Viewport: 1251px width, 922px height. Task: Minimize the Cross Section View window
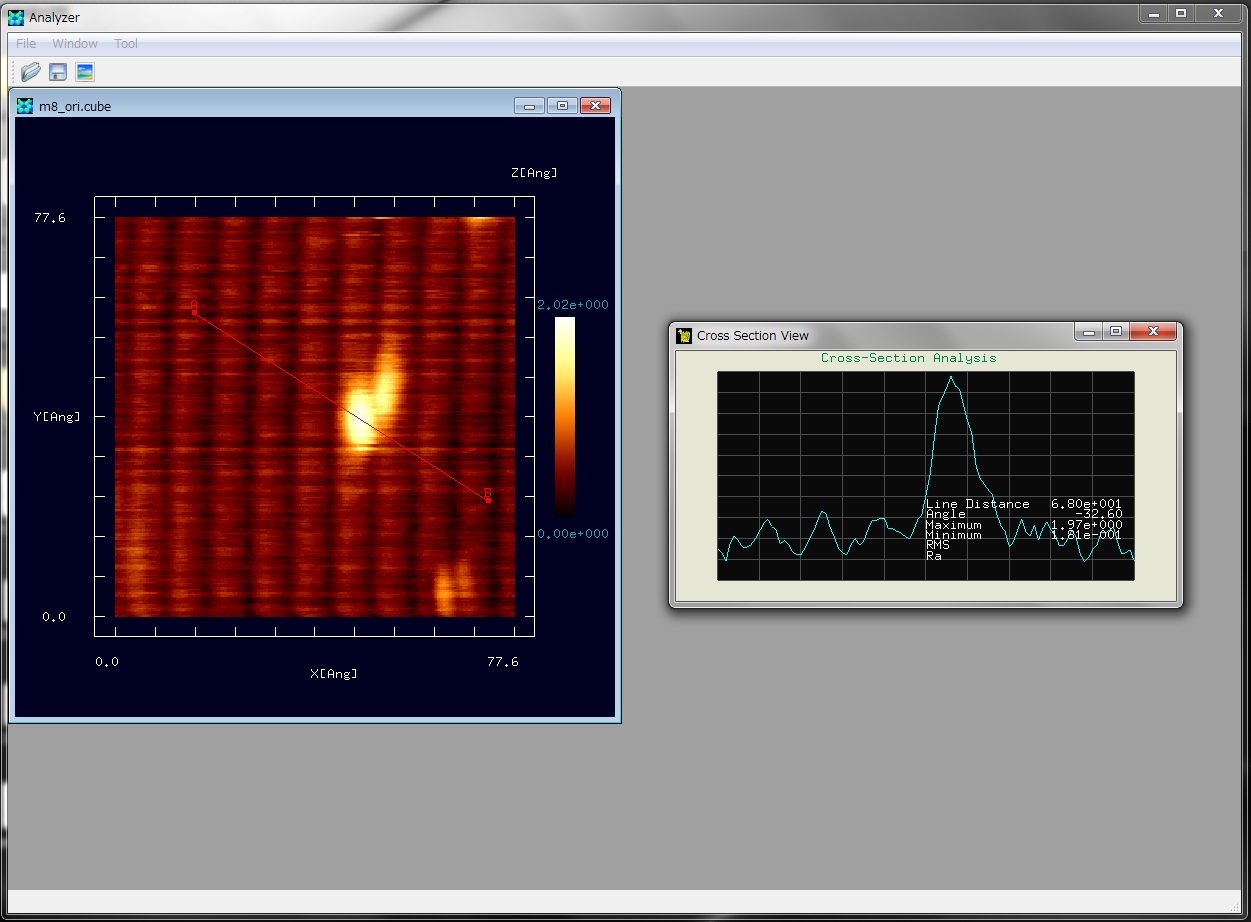pos(1089,332)
